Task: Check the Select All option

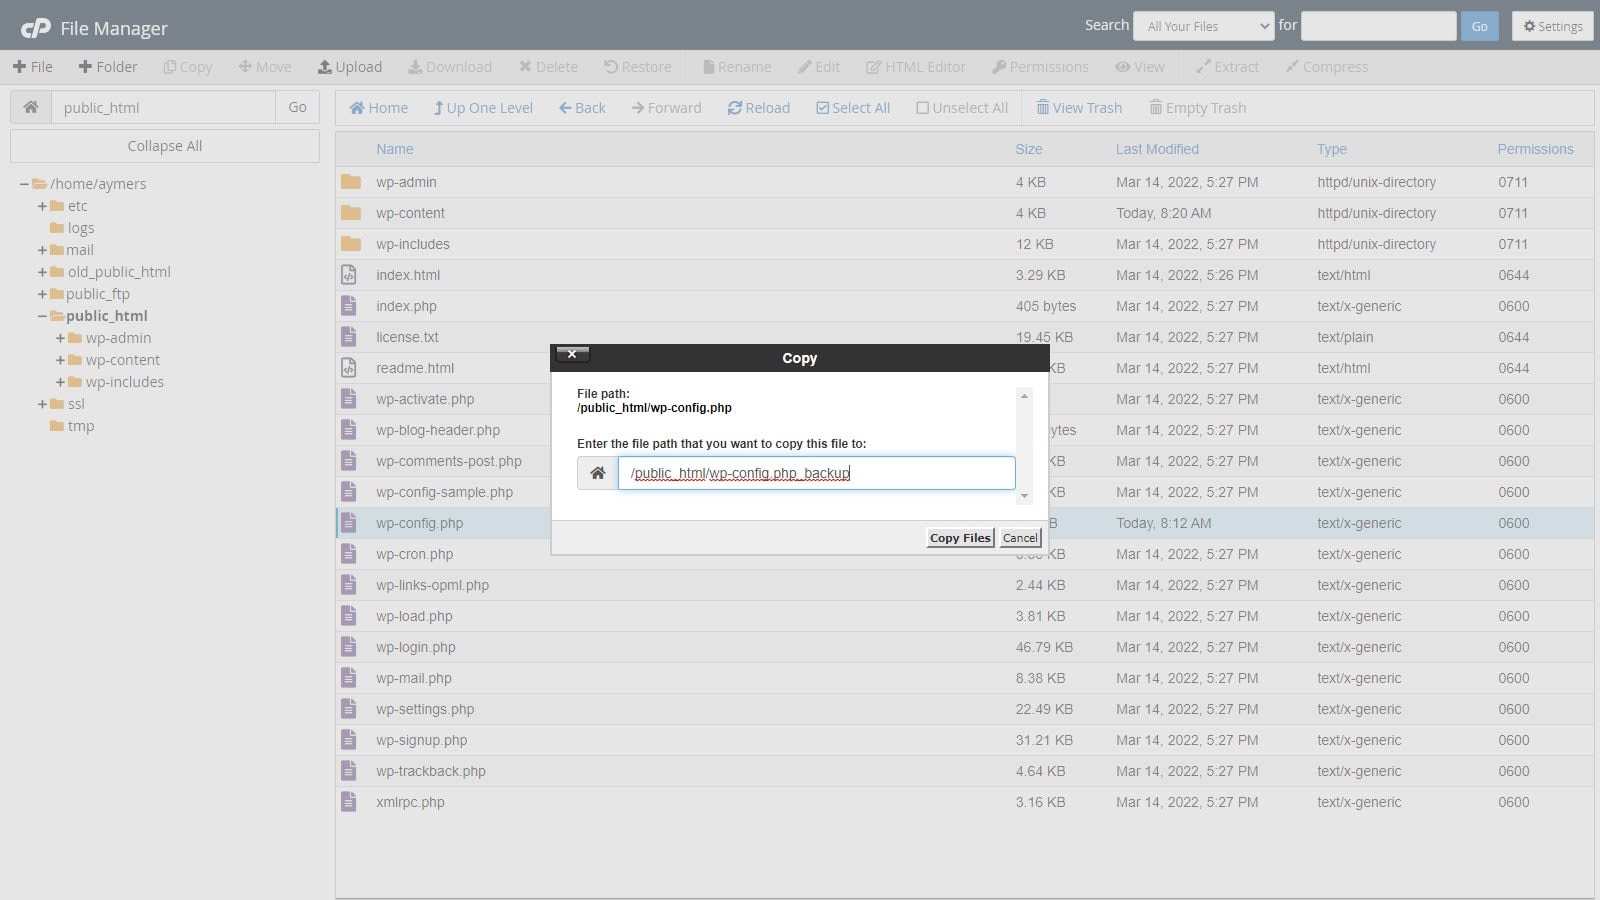Action: point(853,108)
